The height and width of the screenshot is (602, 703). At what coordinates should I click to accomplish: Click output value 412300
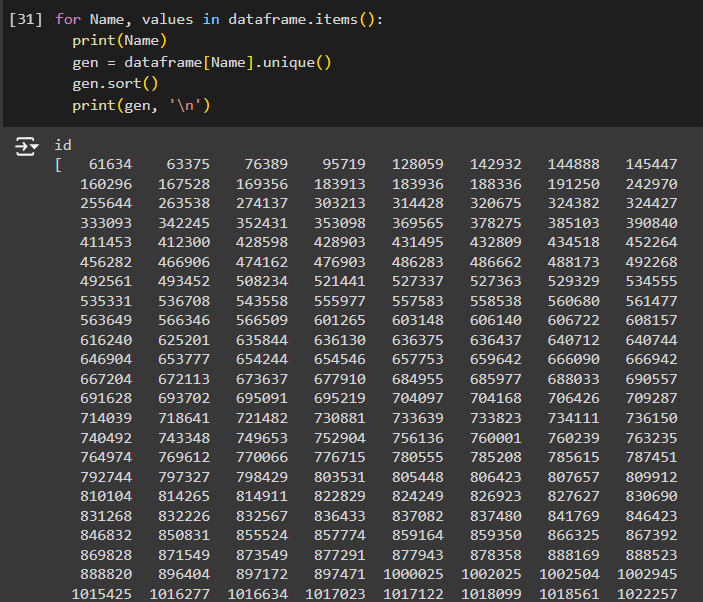coord(184,243)
